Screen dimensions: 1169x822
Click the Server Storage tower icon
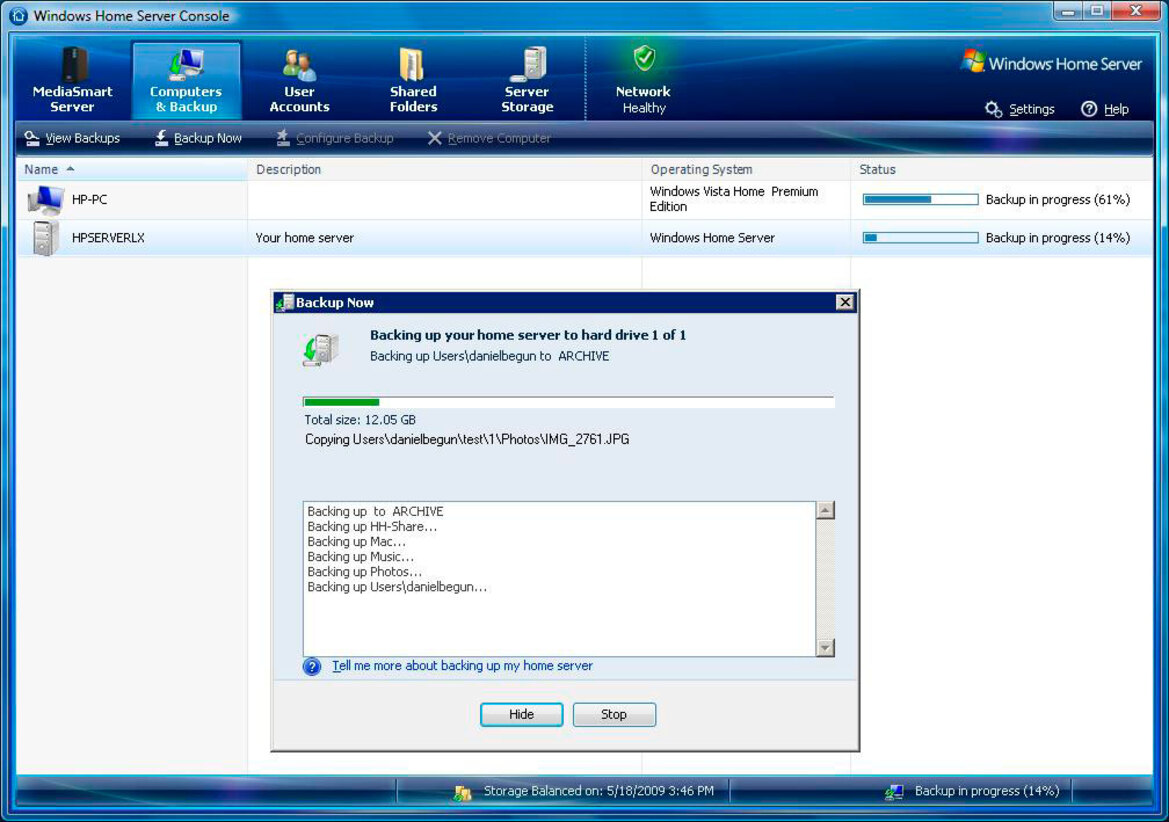tap(529, 64)
